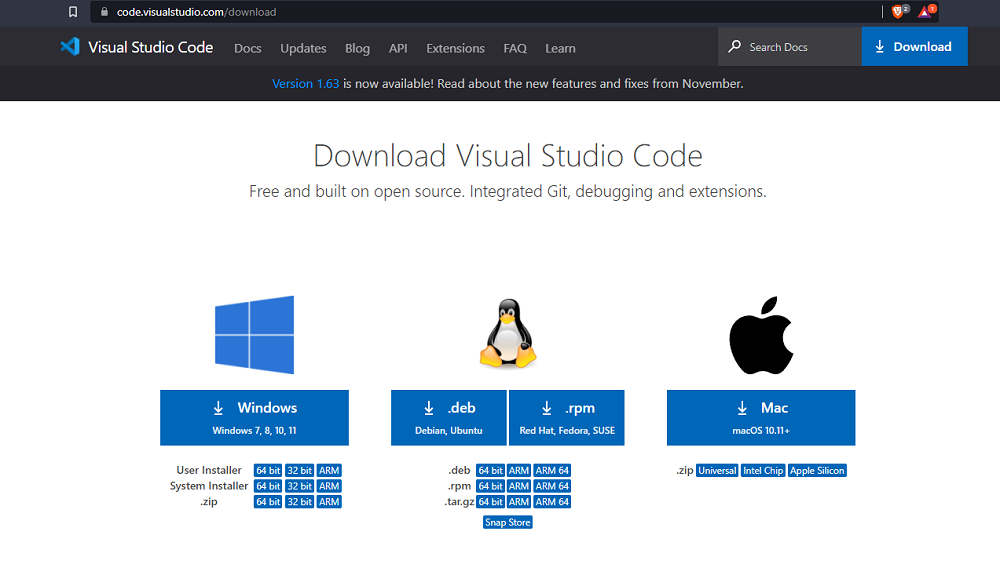This screenshot has height=586, width=1000.
Task: Download the .deb Debian, Ubuntu package
Action: tap(448, 417)
